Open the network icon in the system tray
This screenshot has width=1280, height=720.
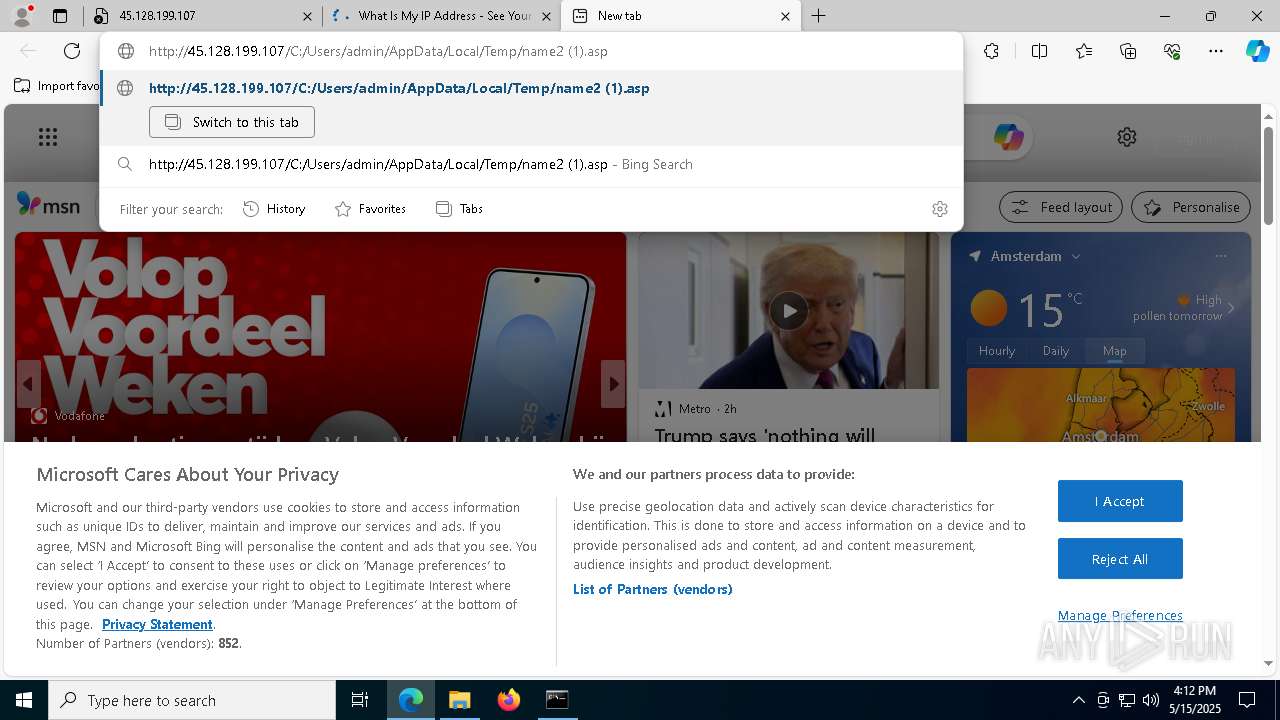click(1126, 700)
